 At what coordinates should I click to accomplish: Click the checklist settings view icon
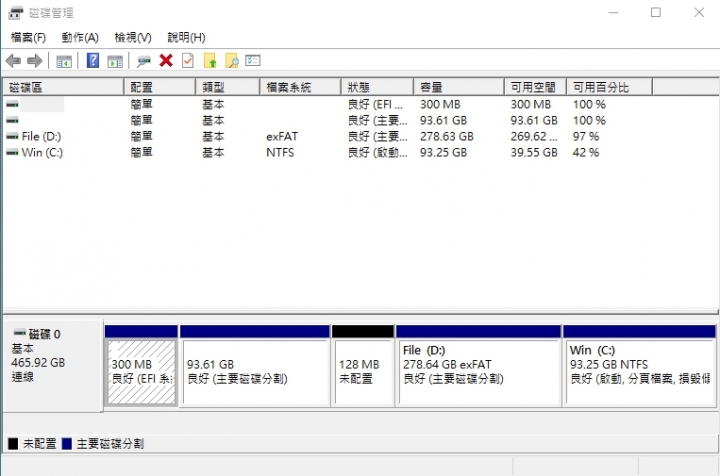click(253, 61)
